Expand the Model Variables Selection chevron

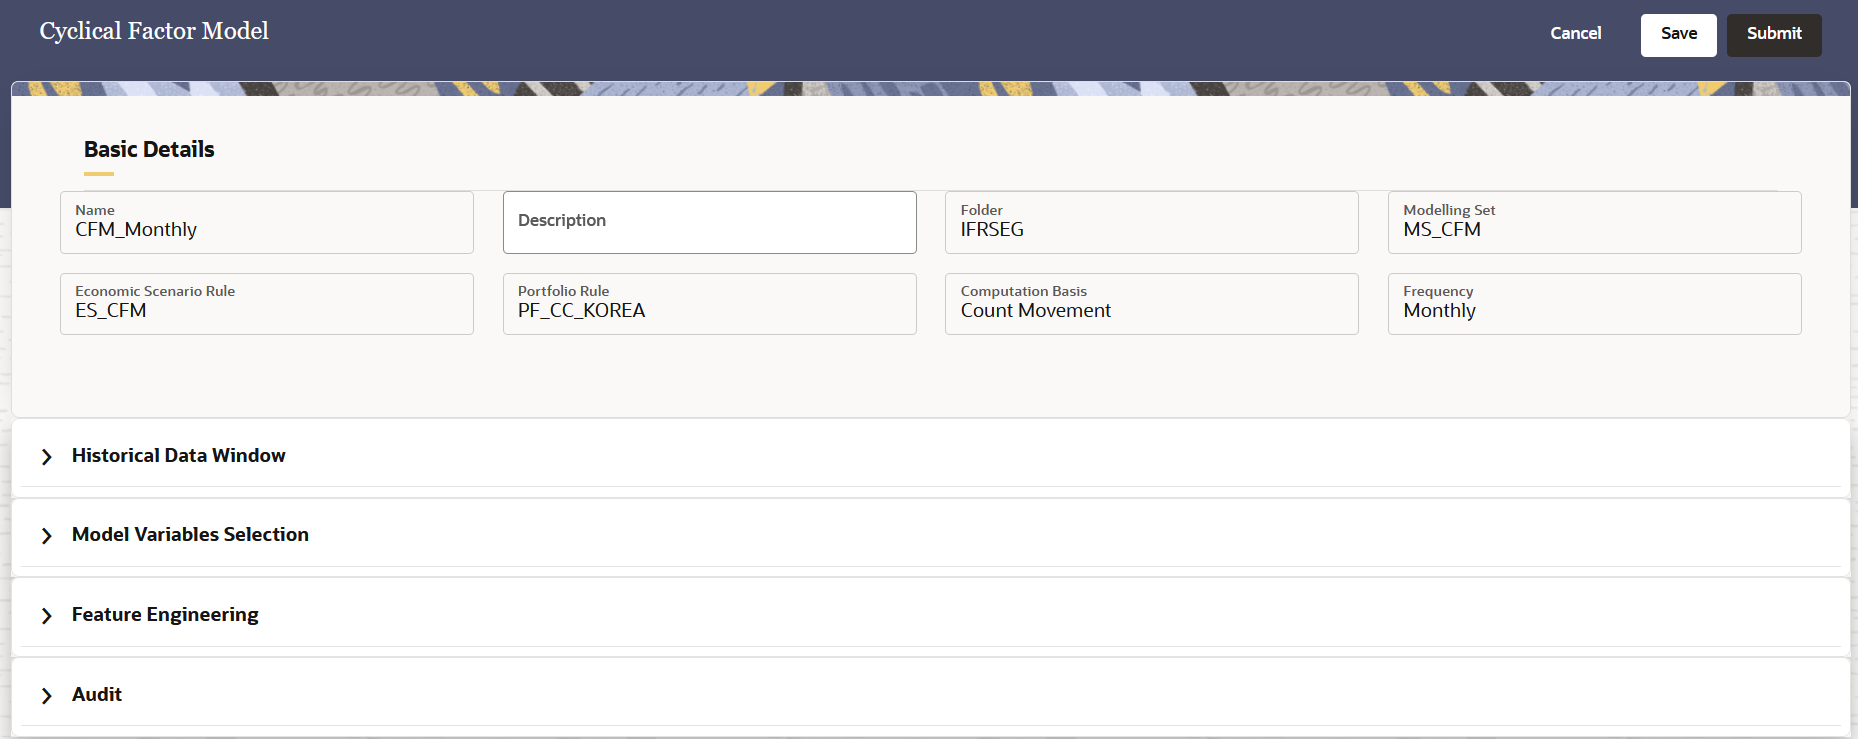46,536
